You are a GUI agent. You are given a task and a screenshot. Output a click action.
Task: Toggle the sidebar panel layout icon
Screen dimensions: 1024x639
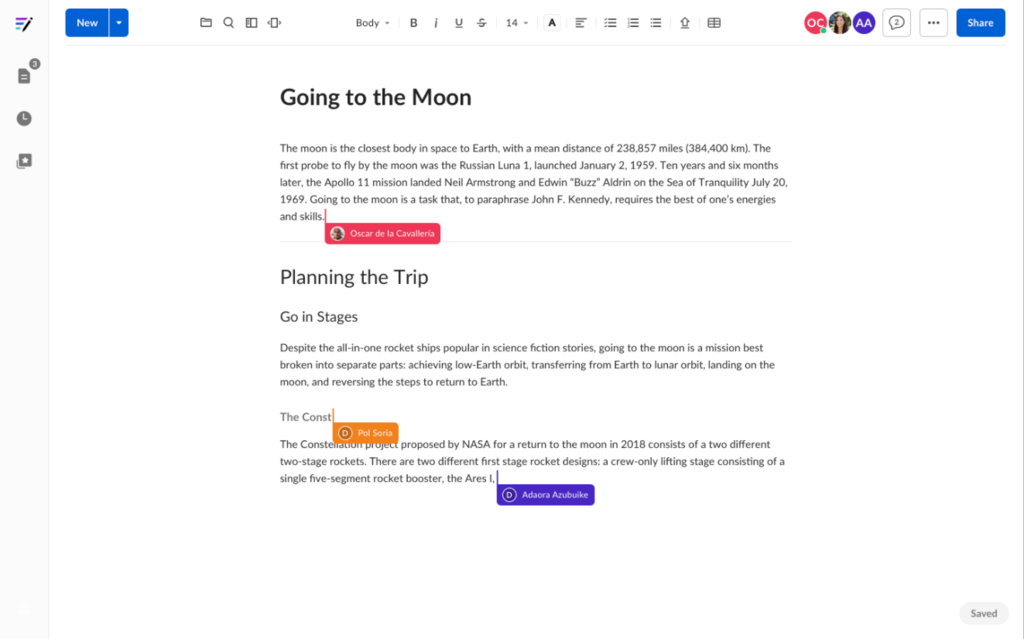click(x=251, y=23)
